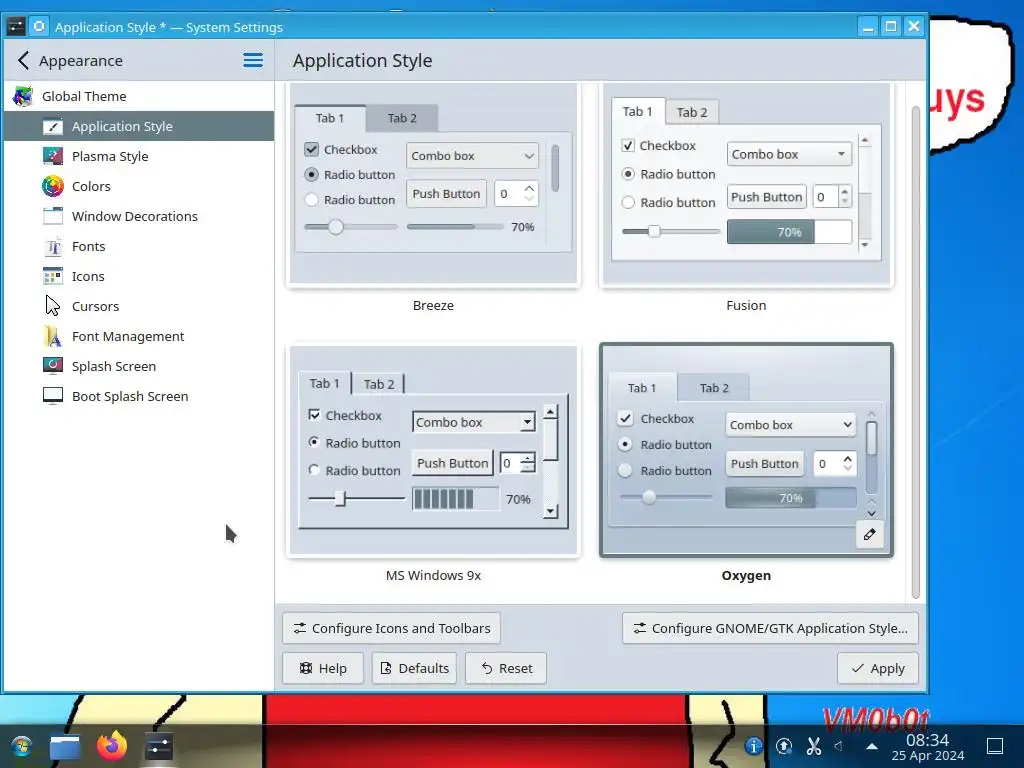Click the Boot Splash Screen monitor icon
The height and width of the screenshot is (768, 1024).
pyautogui.click(x=53, y=396)
